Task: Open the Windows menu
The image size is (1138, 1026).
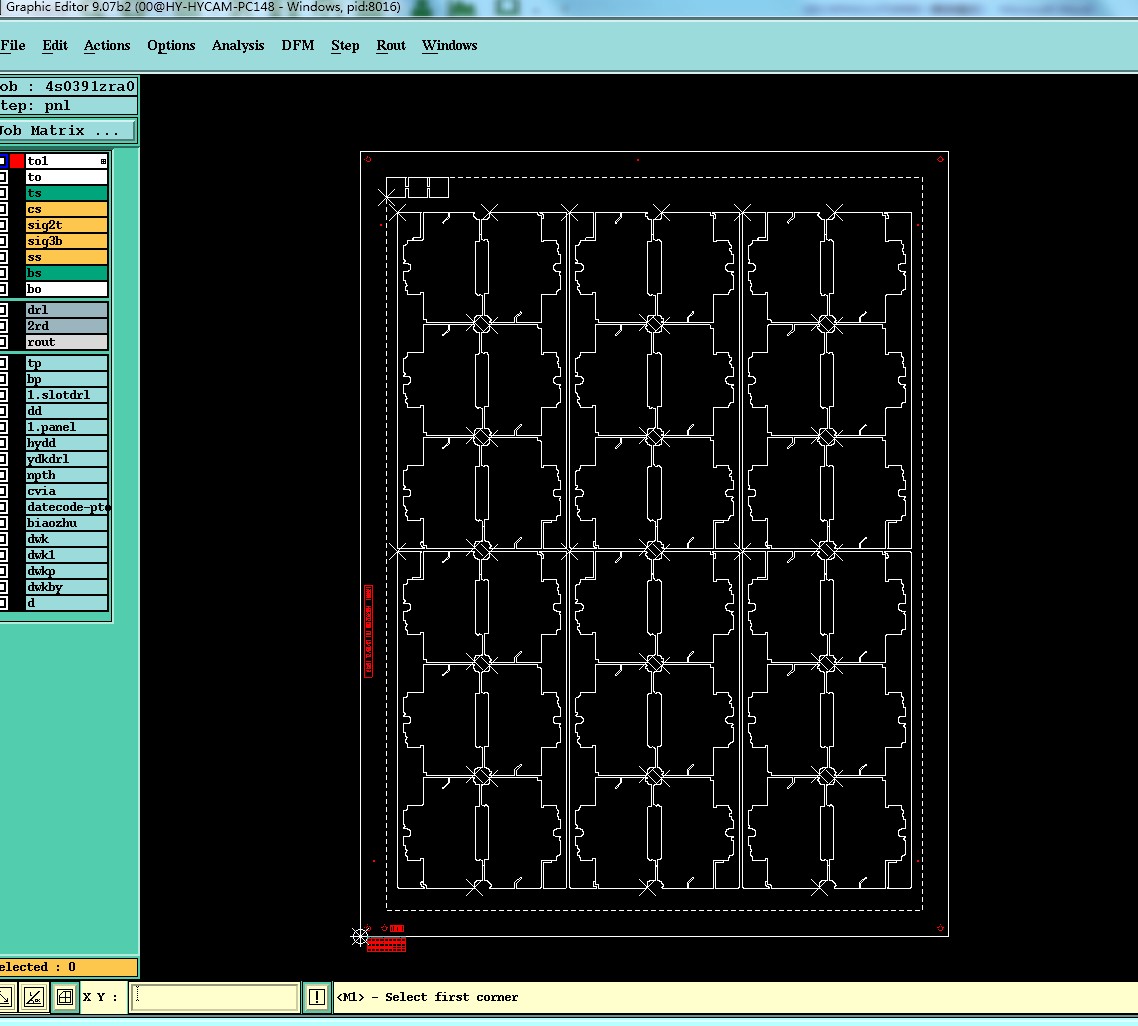Action: (449, 45)
